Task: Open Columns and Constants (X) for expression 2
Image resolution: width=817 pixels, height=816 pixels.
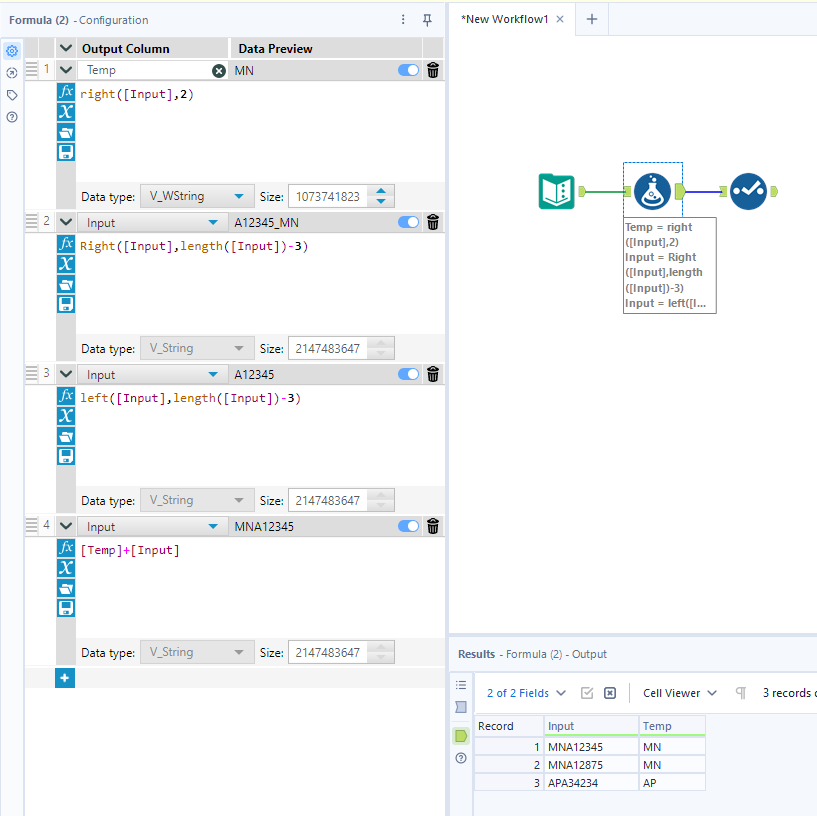Action: pos(66,264)
